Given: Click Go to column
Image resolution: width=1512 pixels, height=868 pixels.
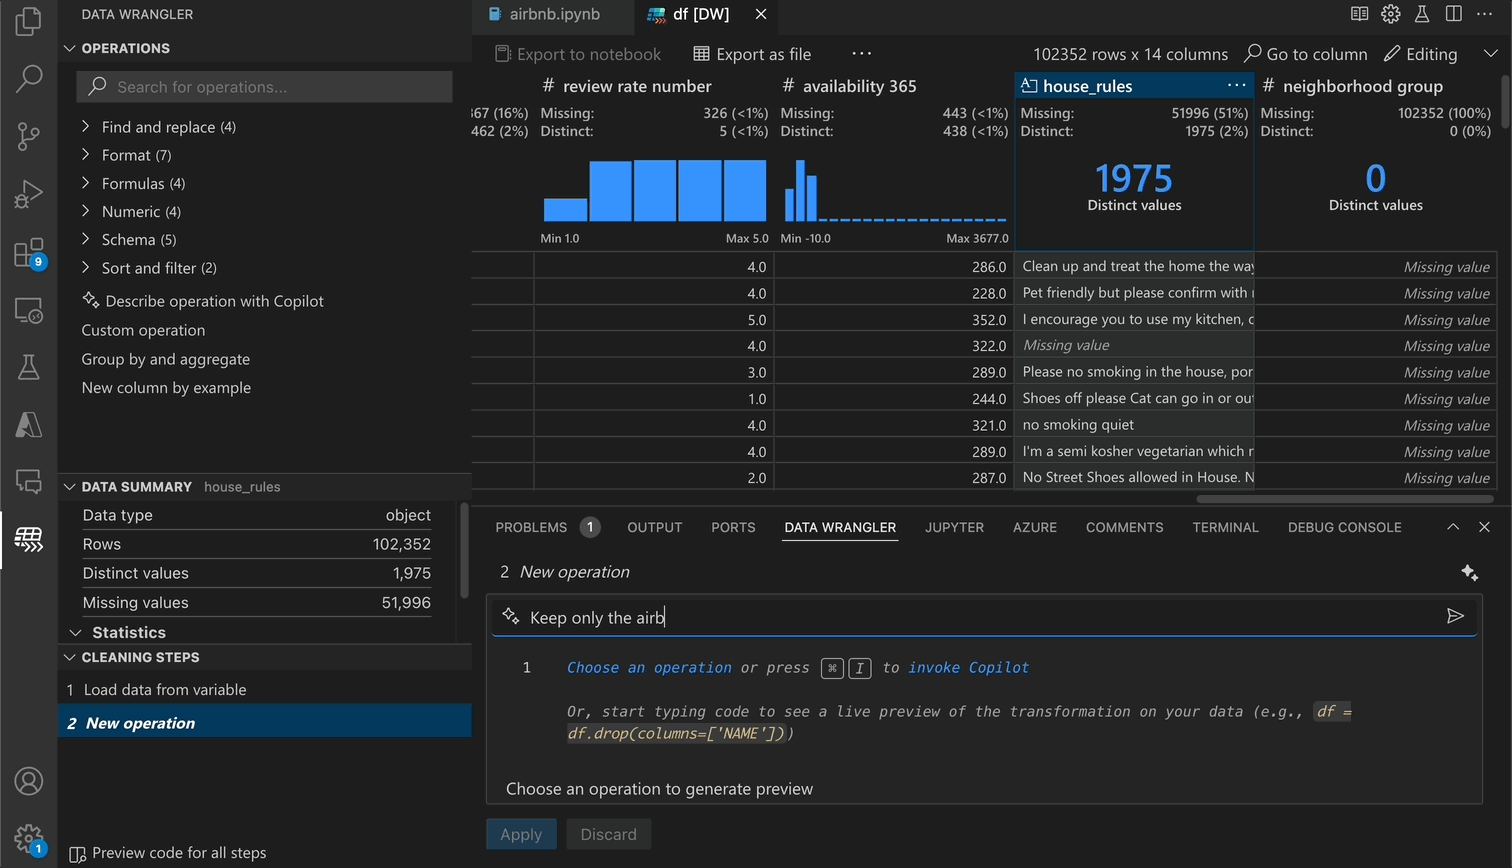Looking at the screenshot, I should pyautogui.click(x=1305, y=54).
